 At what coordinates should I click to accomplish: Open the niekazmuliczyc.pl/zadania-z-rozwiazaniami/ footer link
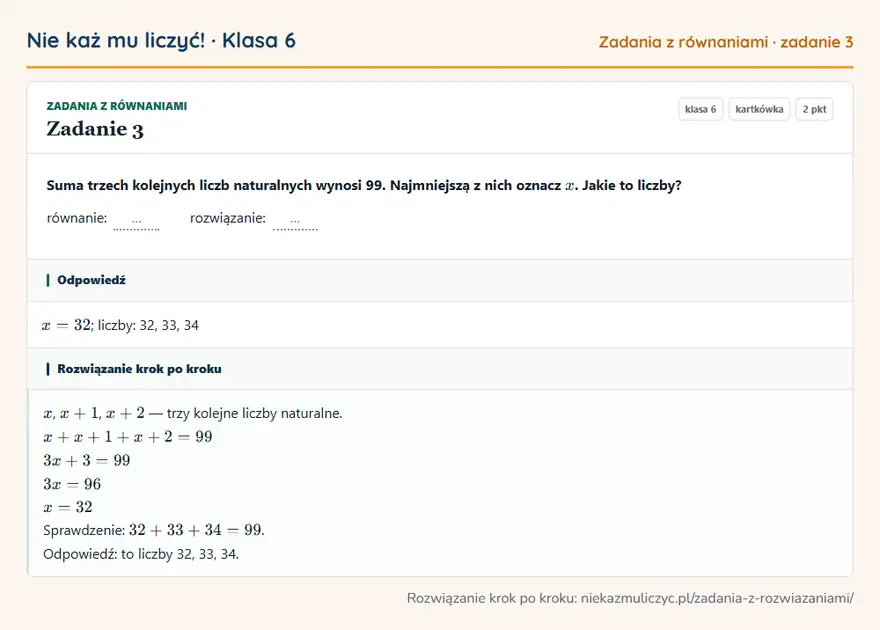717,598
